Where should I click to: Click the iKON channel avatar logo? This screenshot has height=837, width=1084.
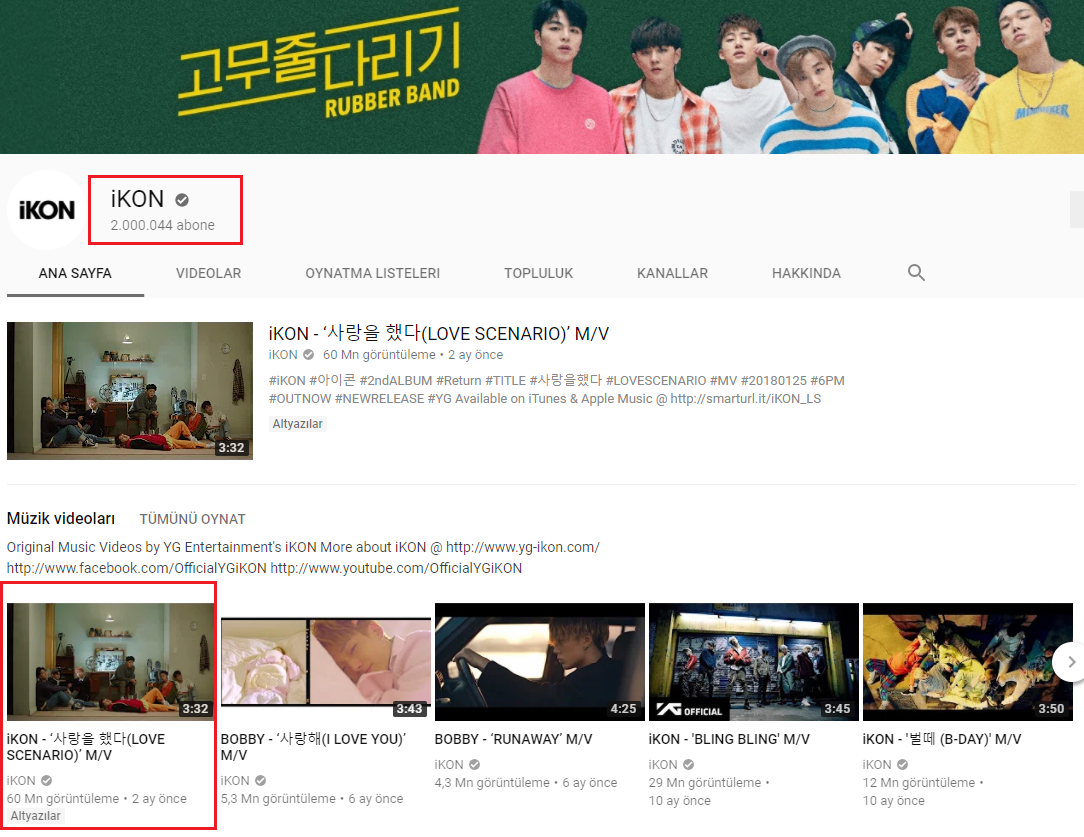click(x=47, y=210)
